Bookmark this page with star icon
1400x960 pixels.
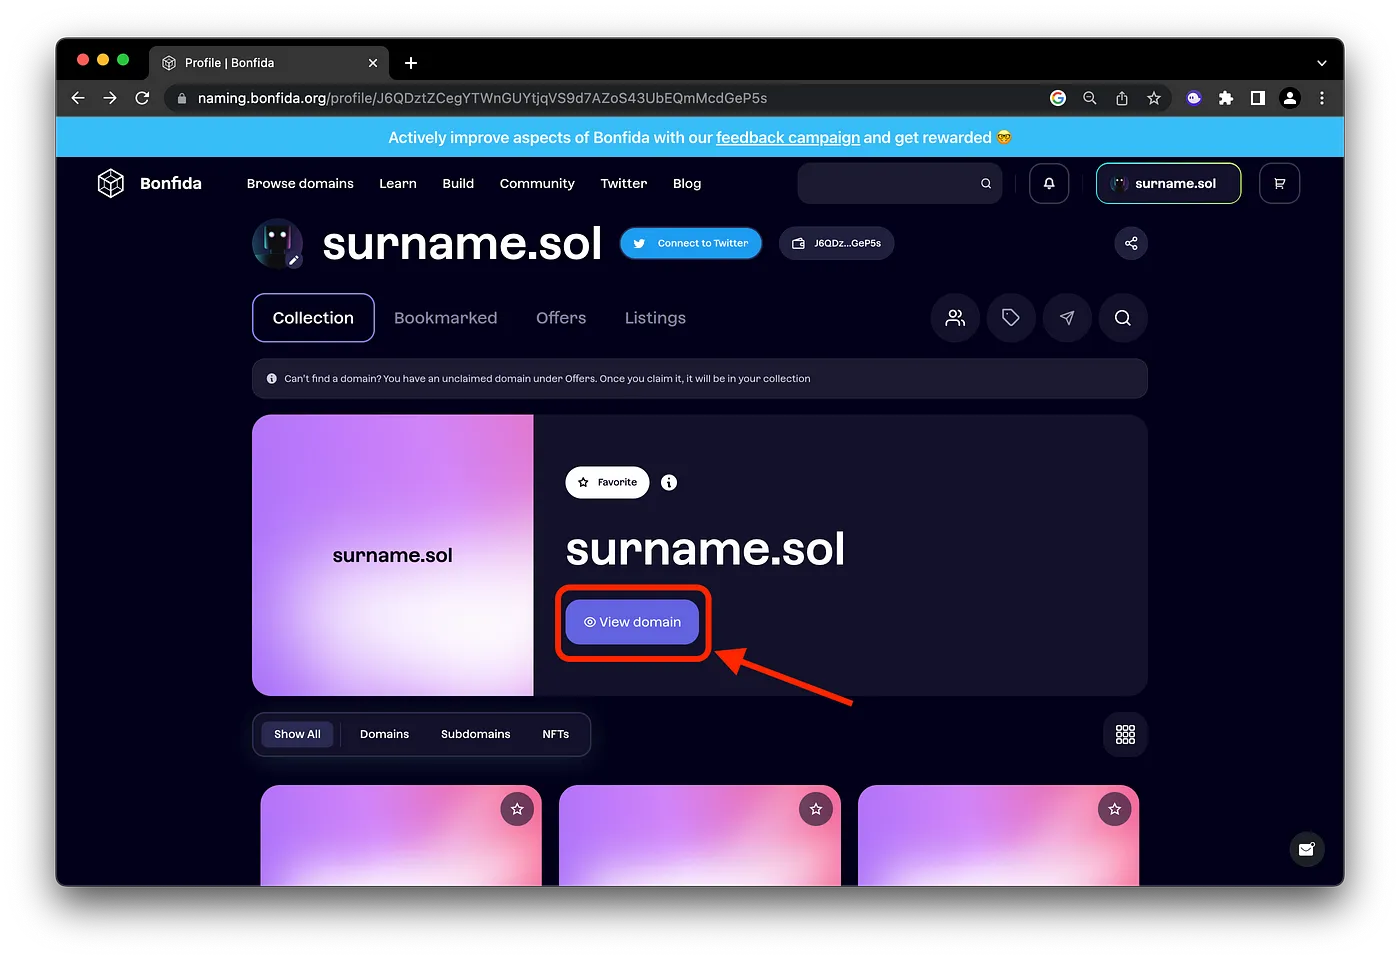[1154, 98]
